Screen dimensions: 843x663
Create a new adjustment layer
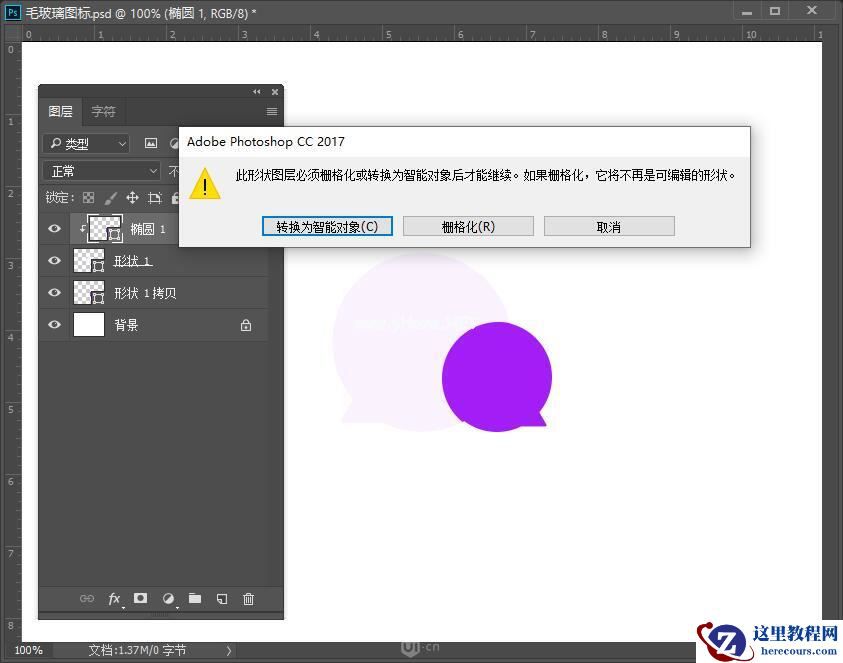click(168, 599)
